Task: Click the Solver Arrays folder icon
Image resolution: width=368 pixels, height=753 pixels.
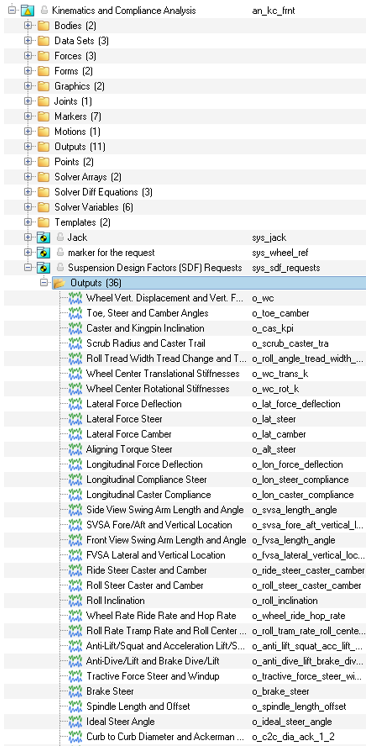Action: point(43,177)
